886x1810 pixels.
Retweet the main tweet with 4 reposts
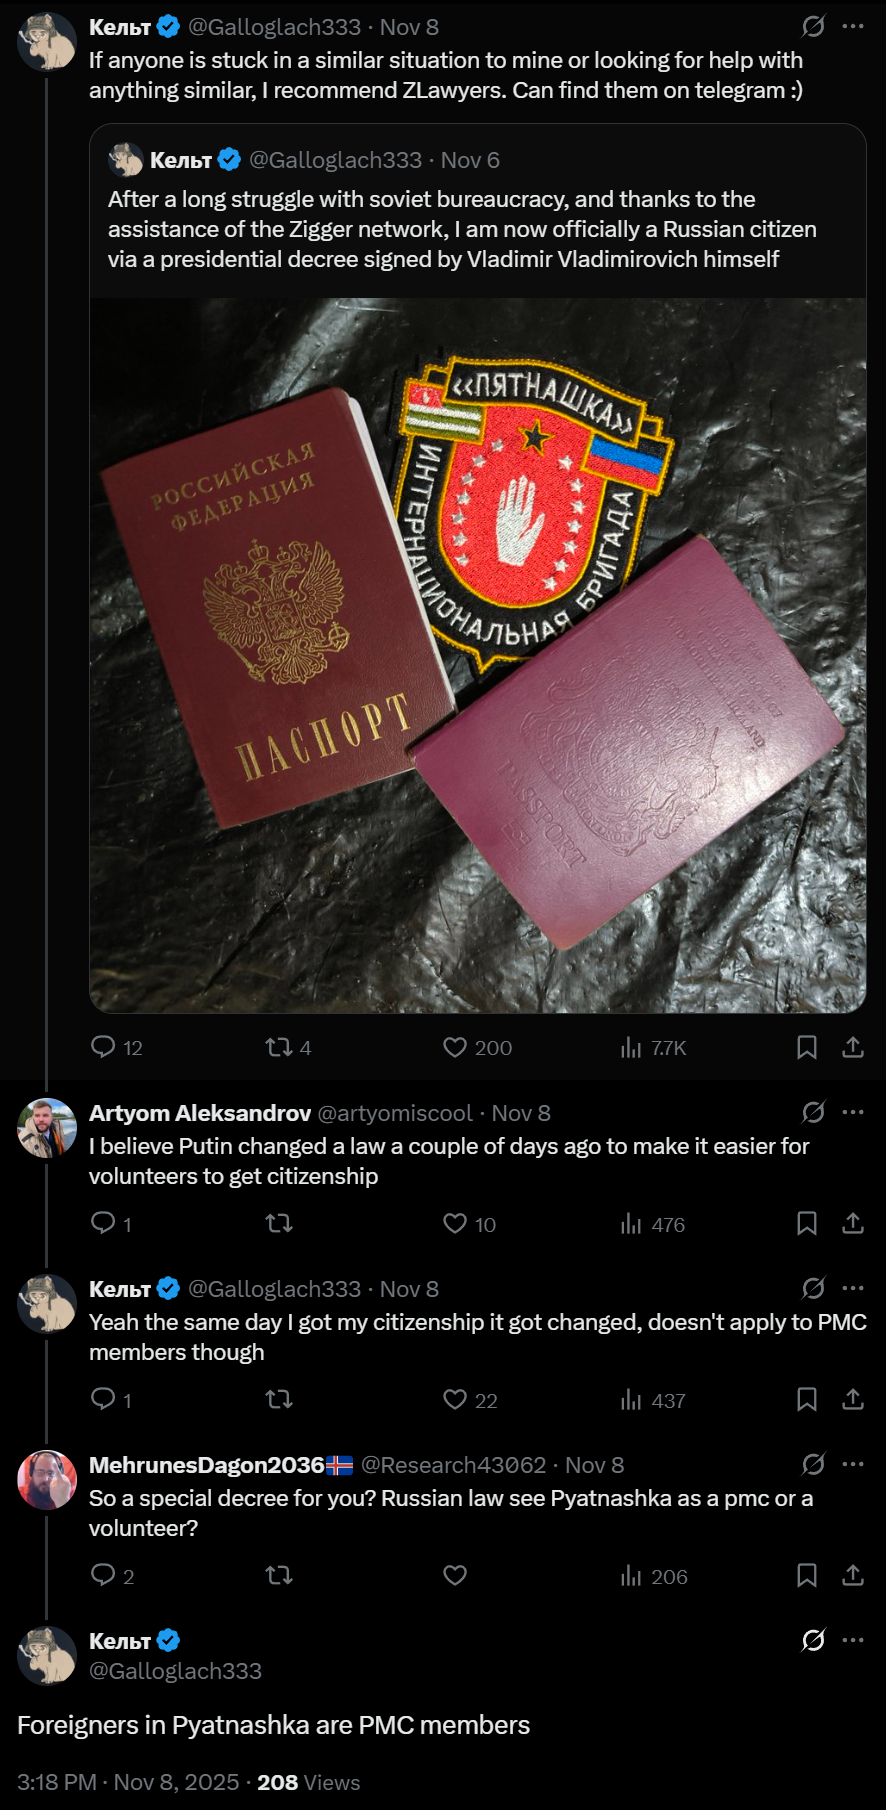(x=279, y=1047)
